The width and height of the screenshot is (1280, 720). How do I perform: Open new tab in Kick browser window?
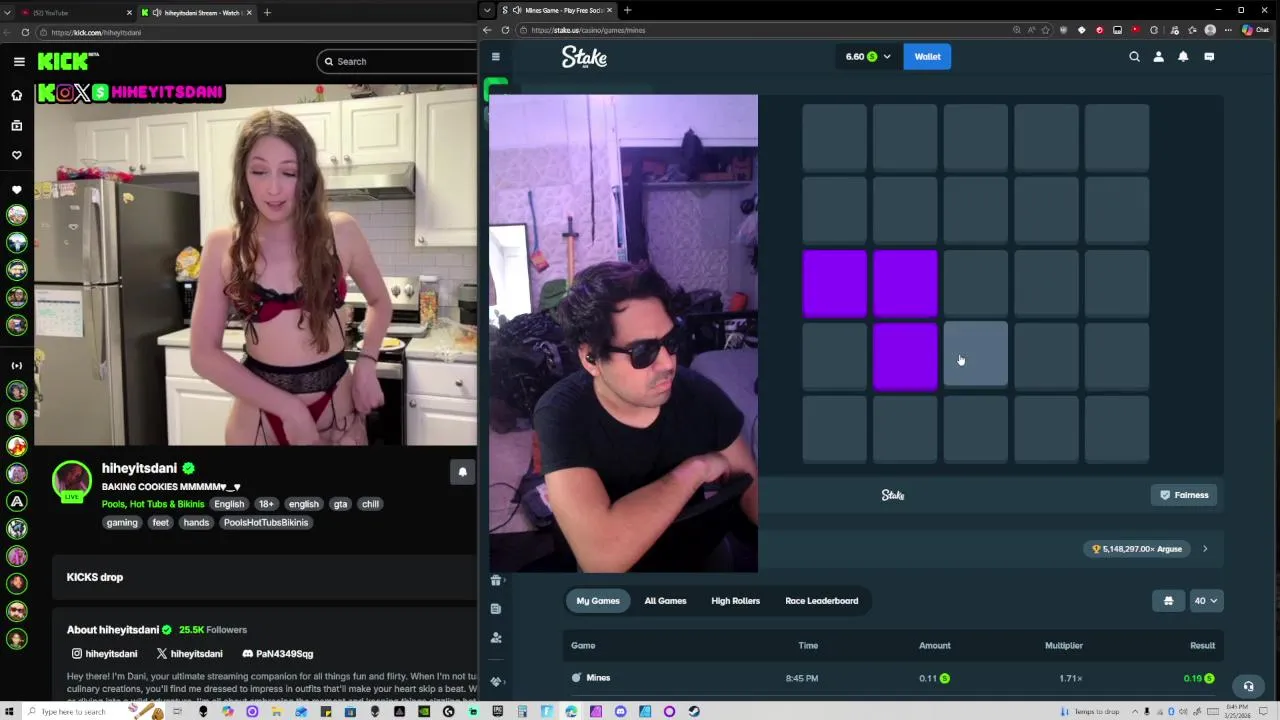(x=267, y=12)
